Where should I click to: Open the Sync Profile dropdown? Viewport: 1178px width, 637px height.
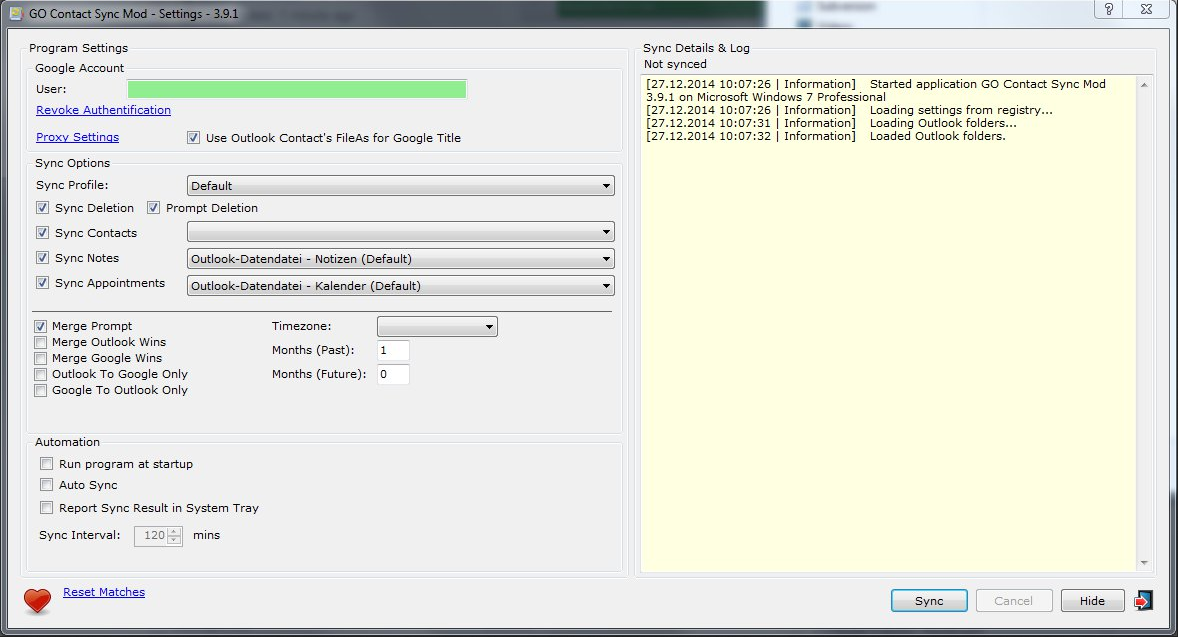pyautogui.click(x=400, y=186)
